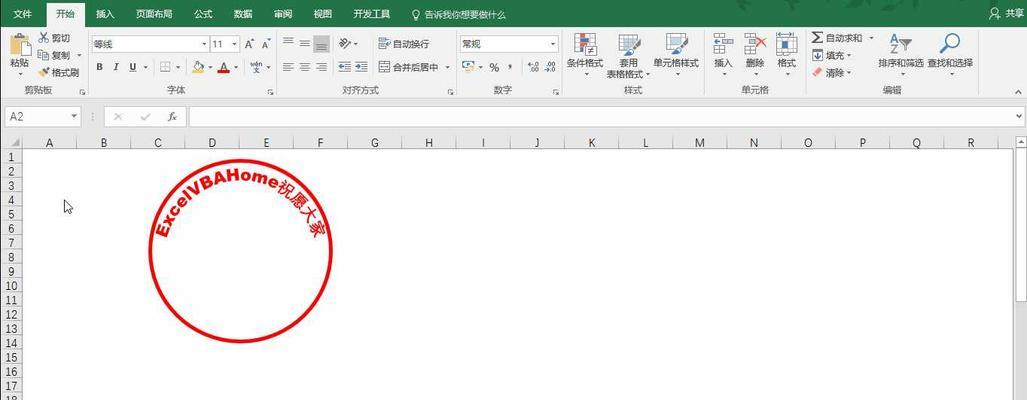Open fill color dropdown arrow

click(210, 67)
